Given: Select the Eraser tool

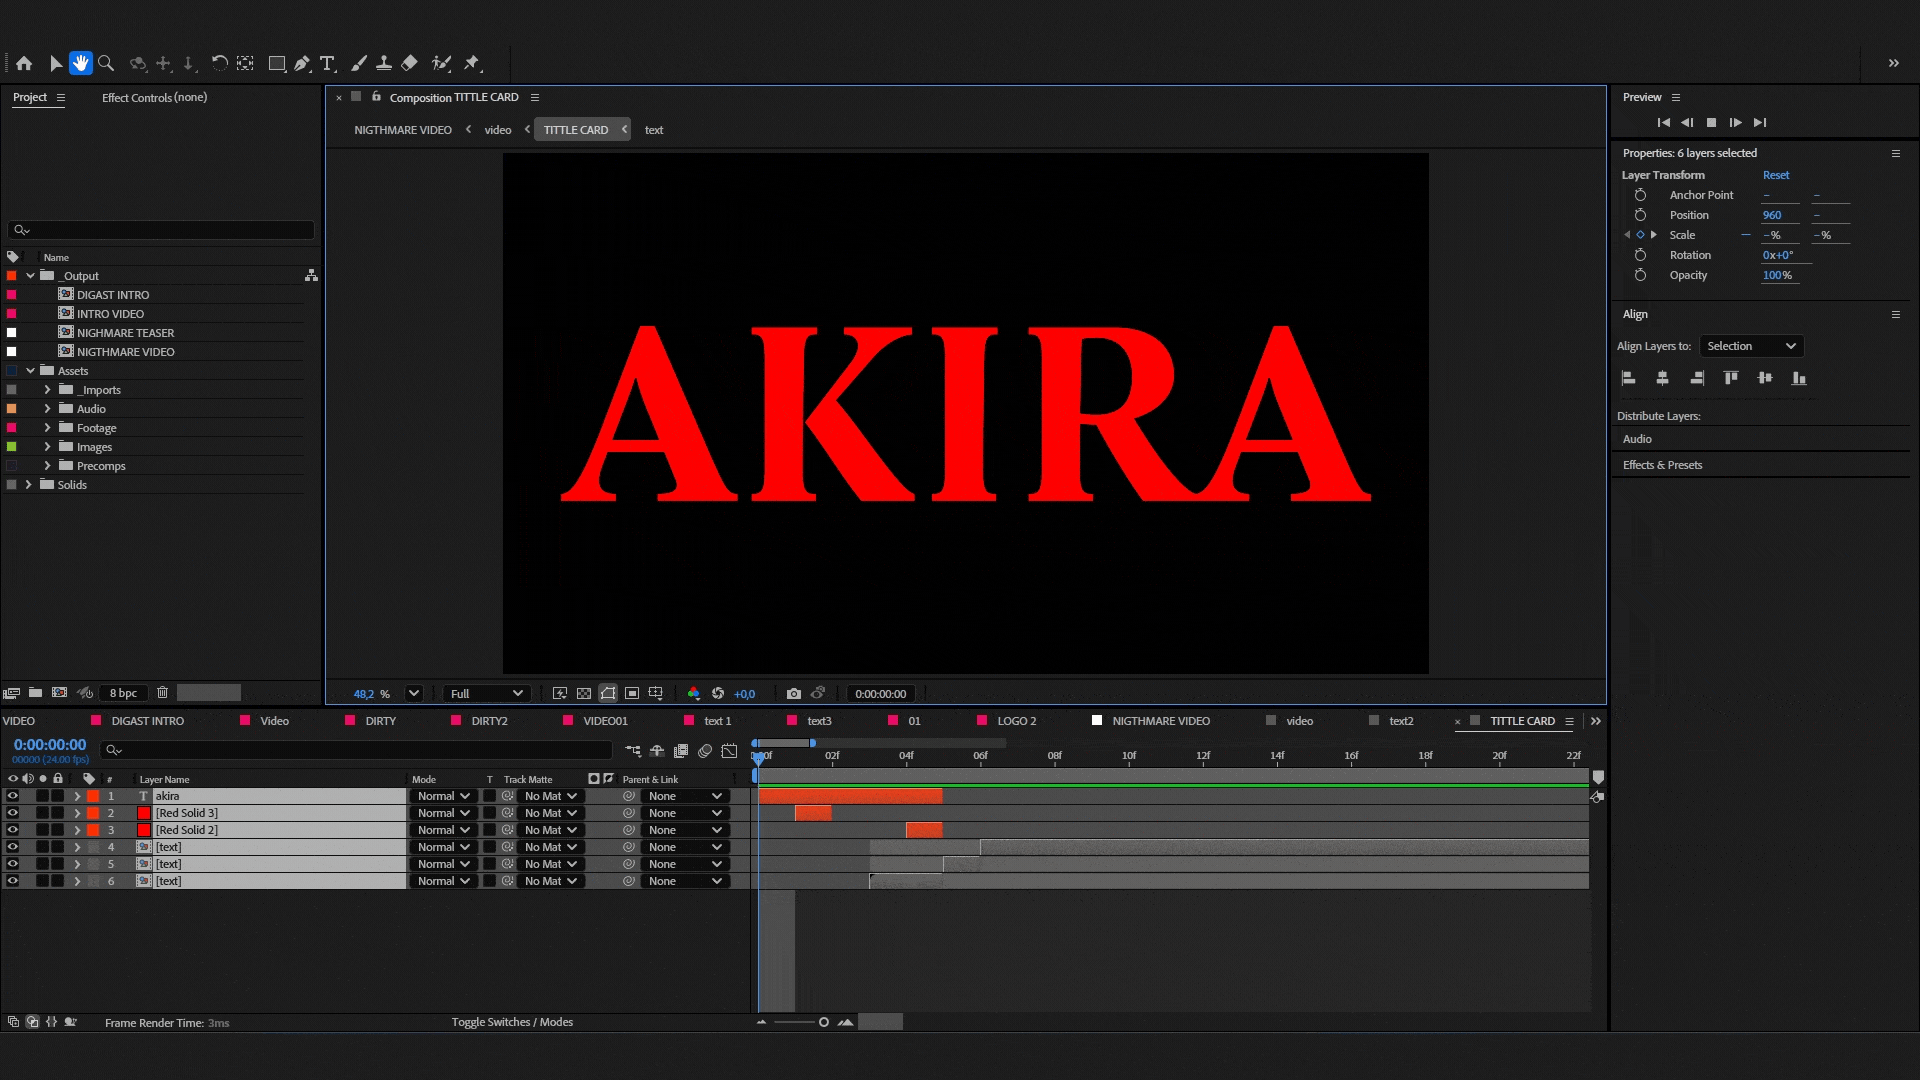Looking at the screenshot, I should (409, 63).
